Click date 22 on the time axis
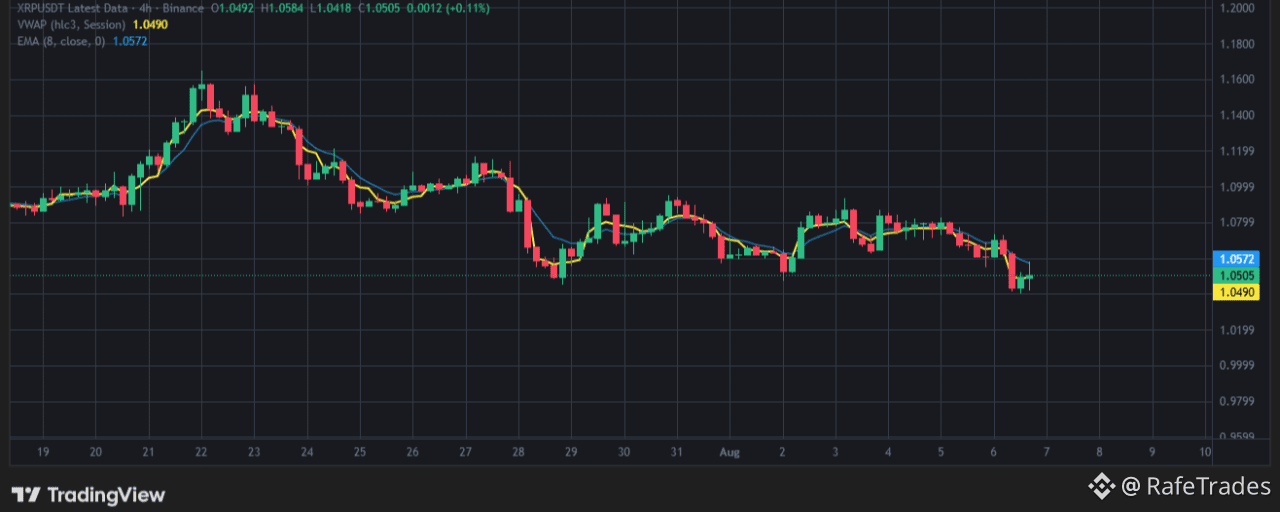The image size is (1280, 512). coord(201,452)
